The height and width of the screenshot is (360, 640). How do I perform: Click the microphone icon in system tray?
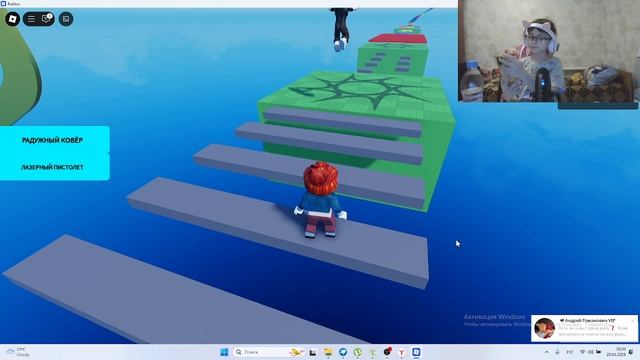[557, 352]
